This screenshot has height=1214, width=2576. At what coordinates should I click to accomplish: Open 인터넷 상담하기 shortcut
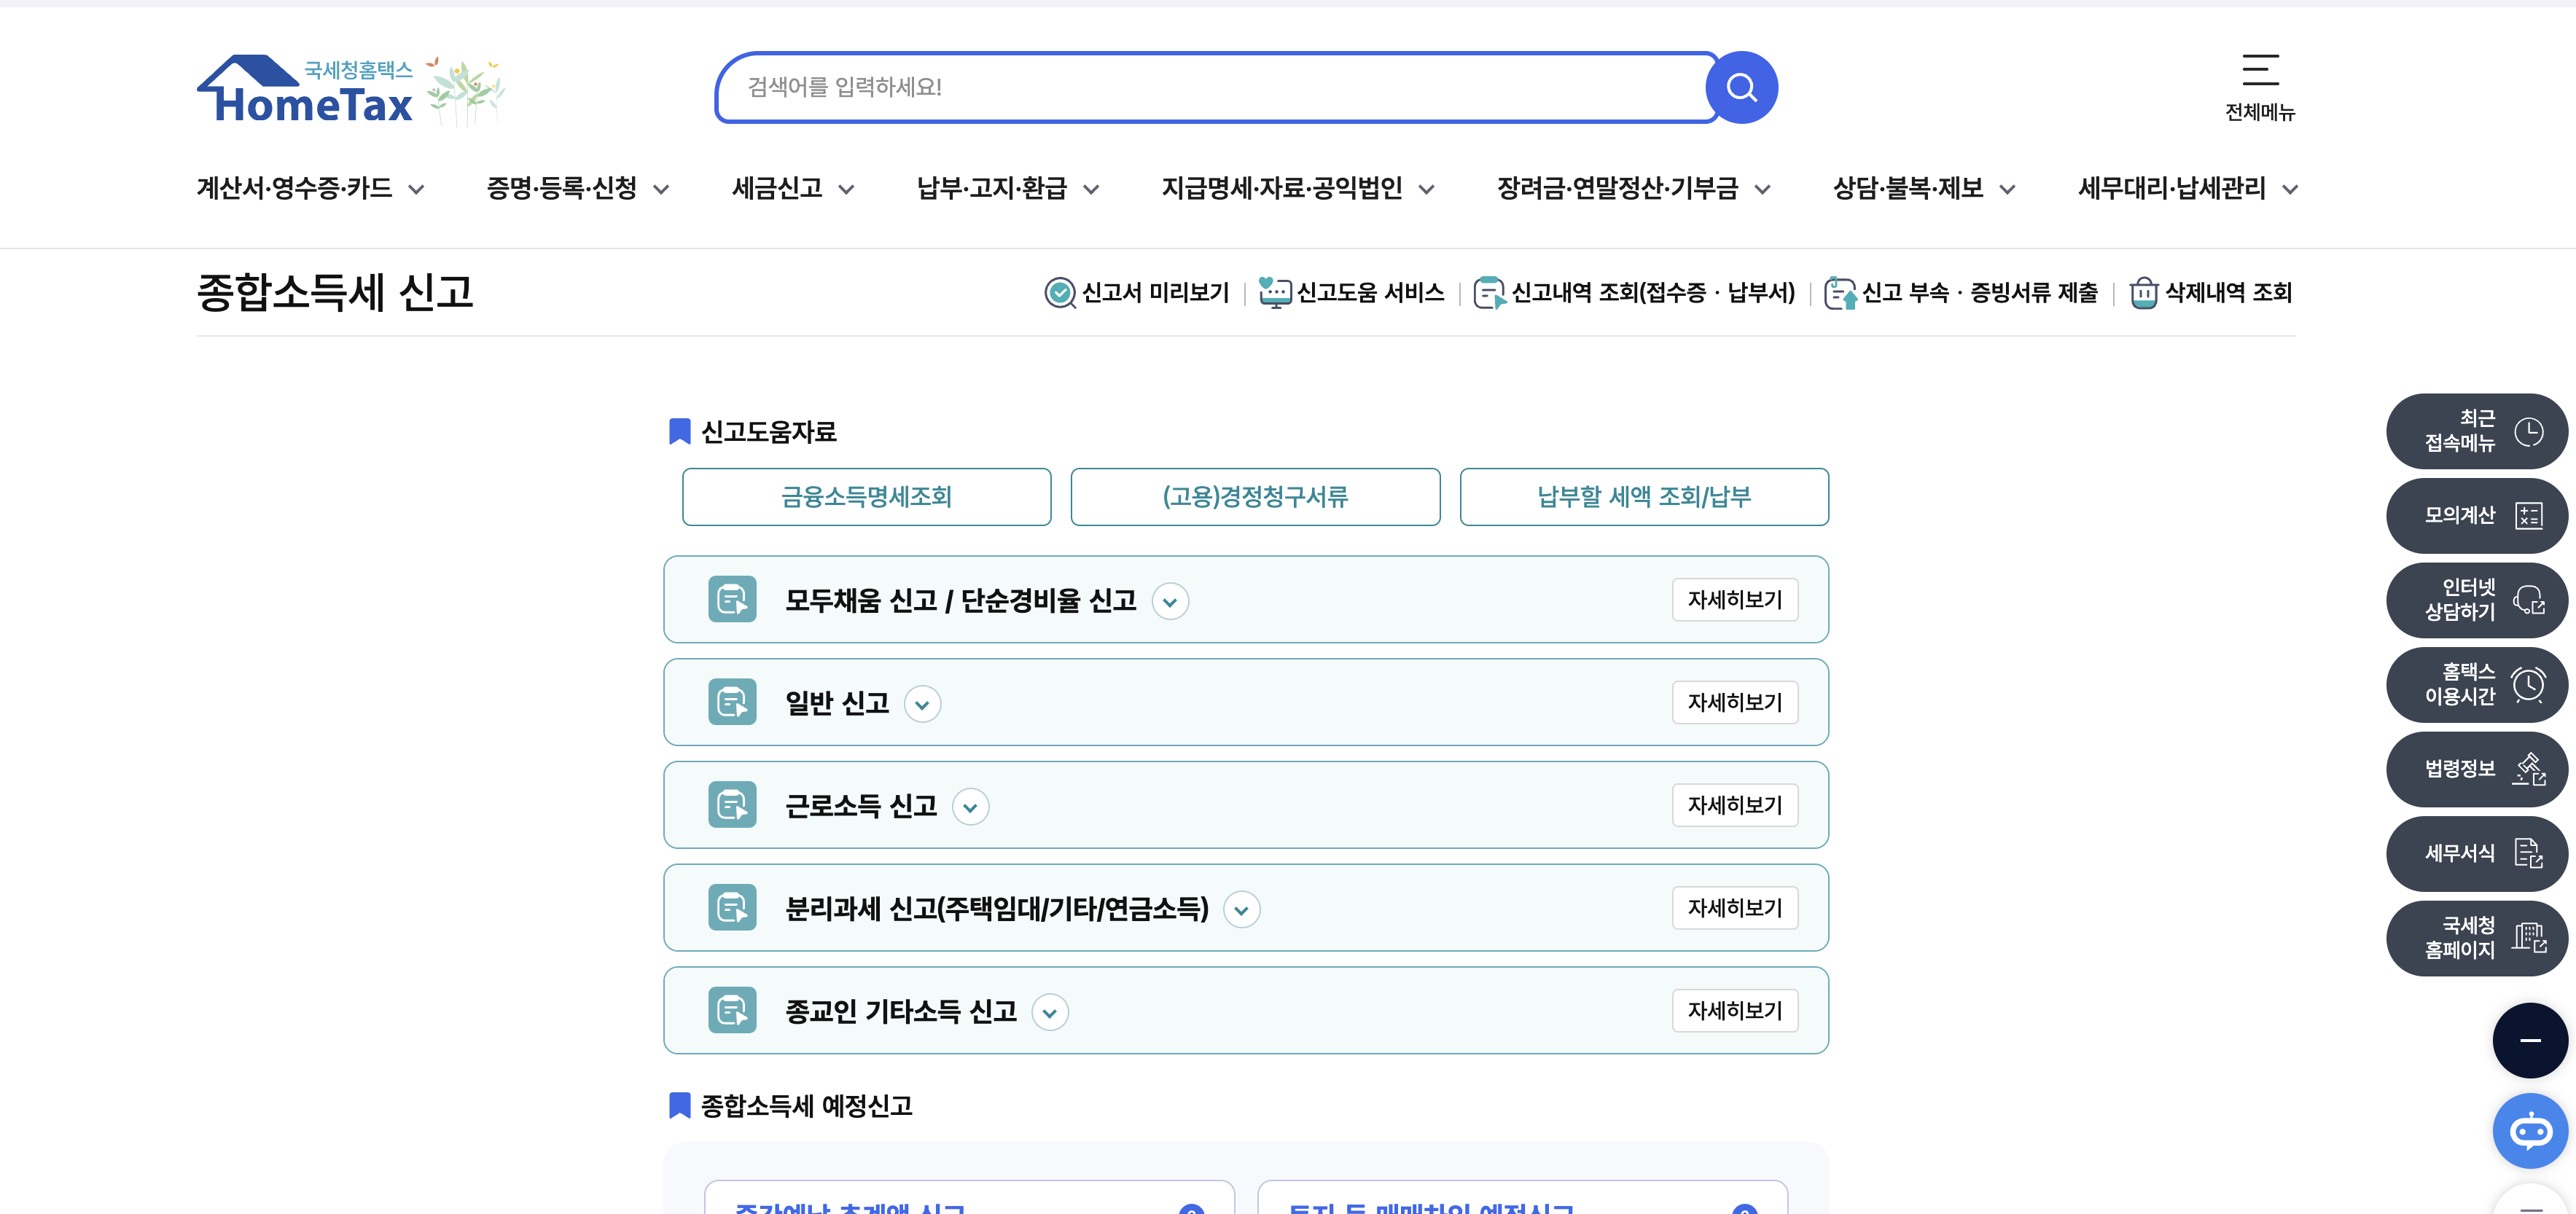pos(2476,600)
